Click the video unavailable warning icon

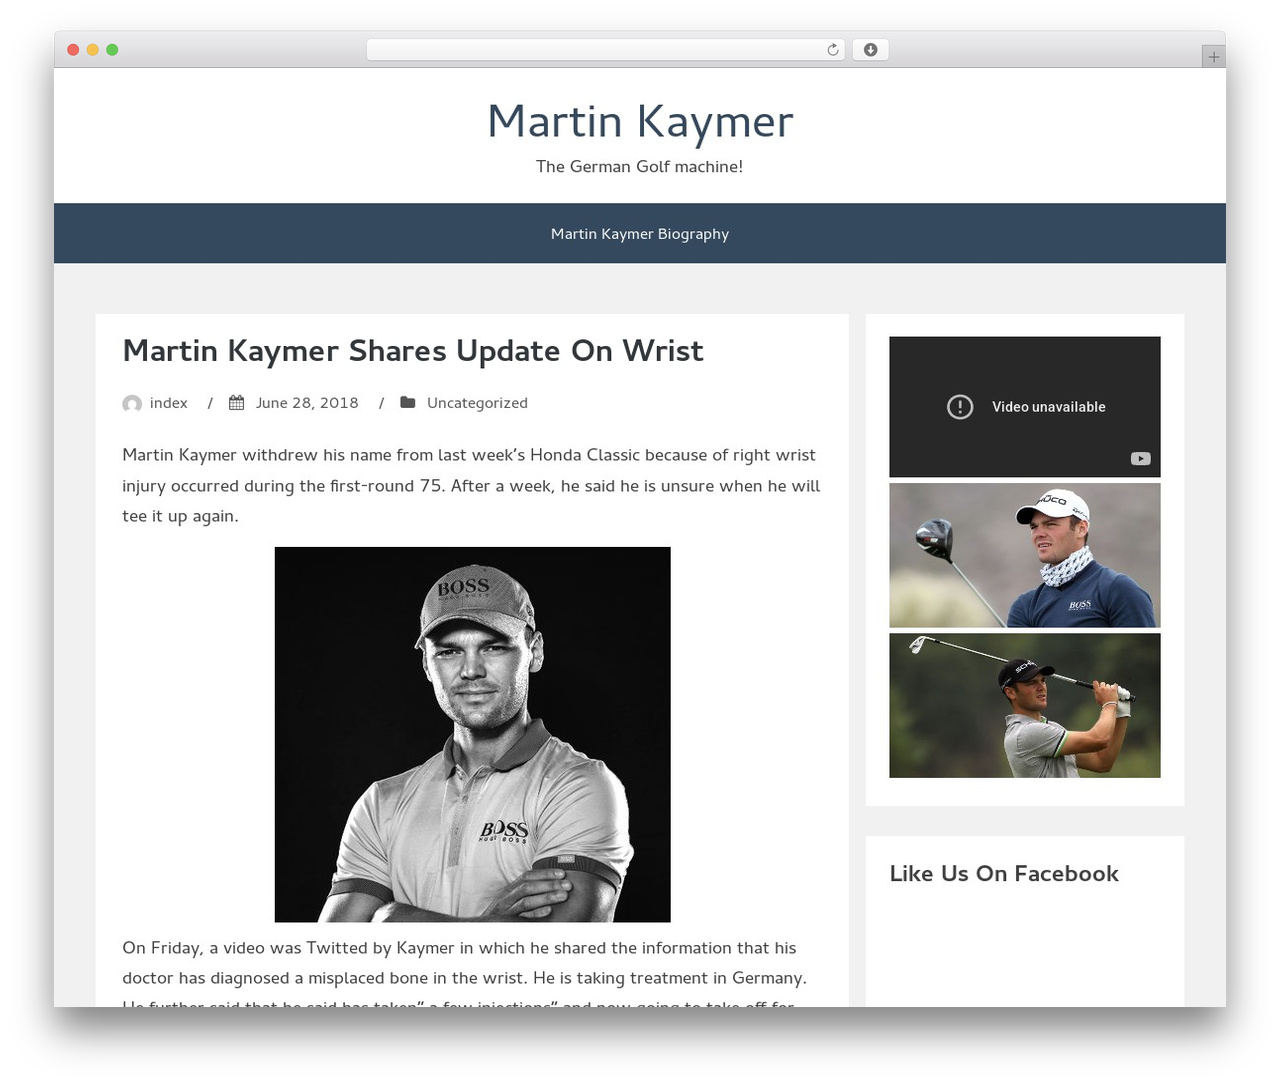(x=960, y=407)
